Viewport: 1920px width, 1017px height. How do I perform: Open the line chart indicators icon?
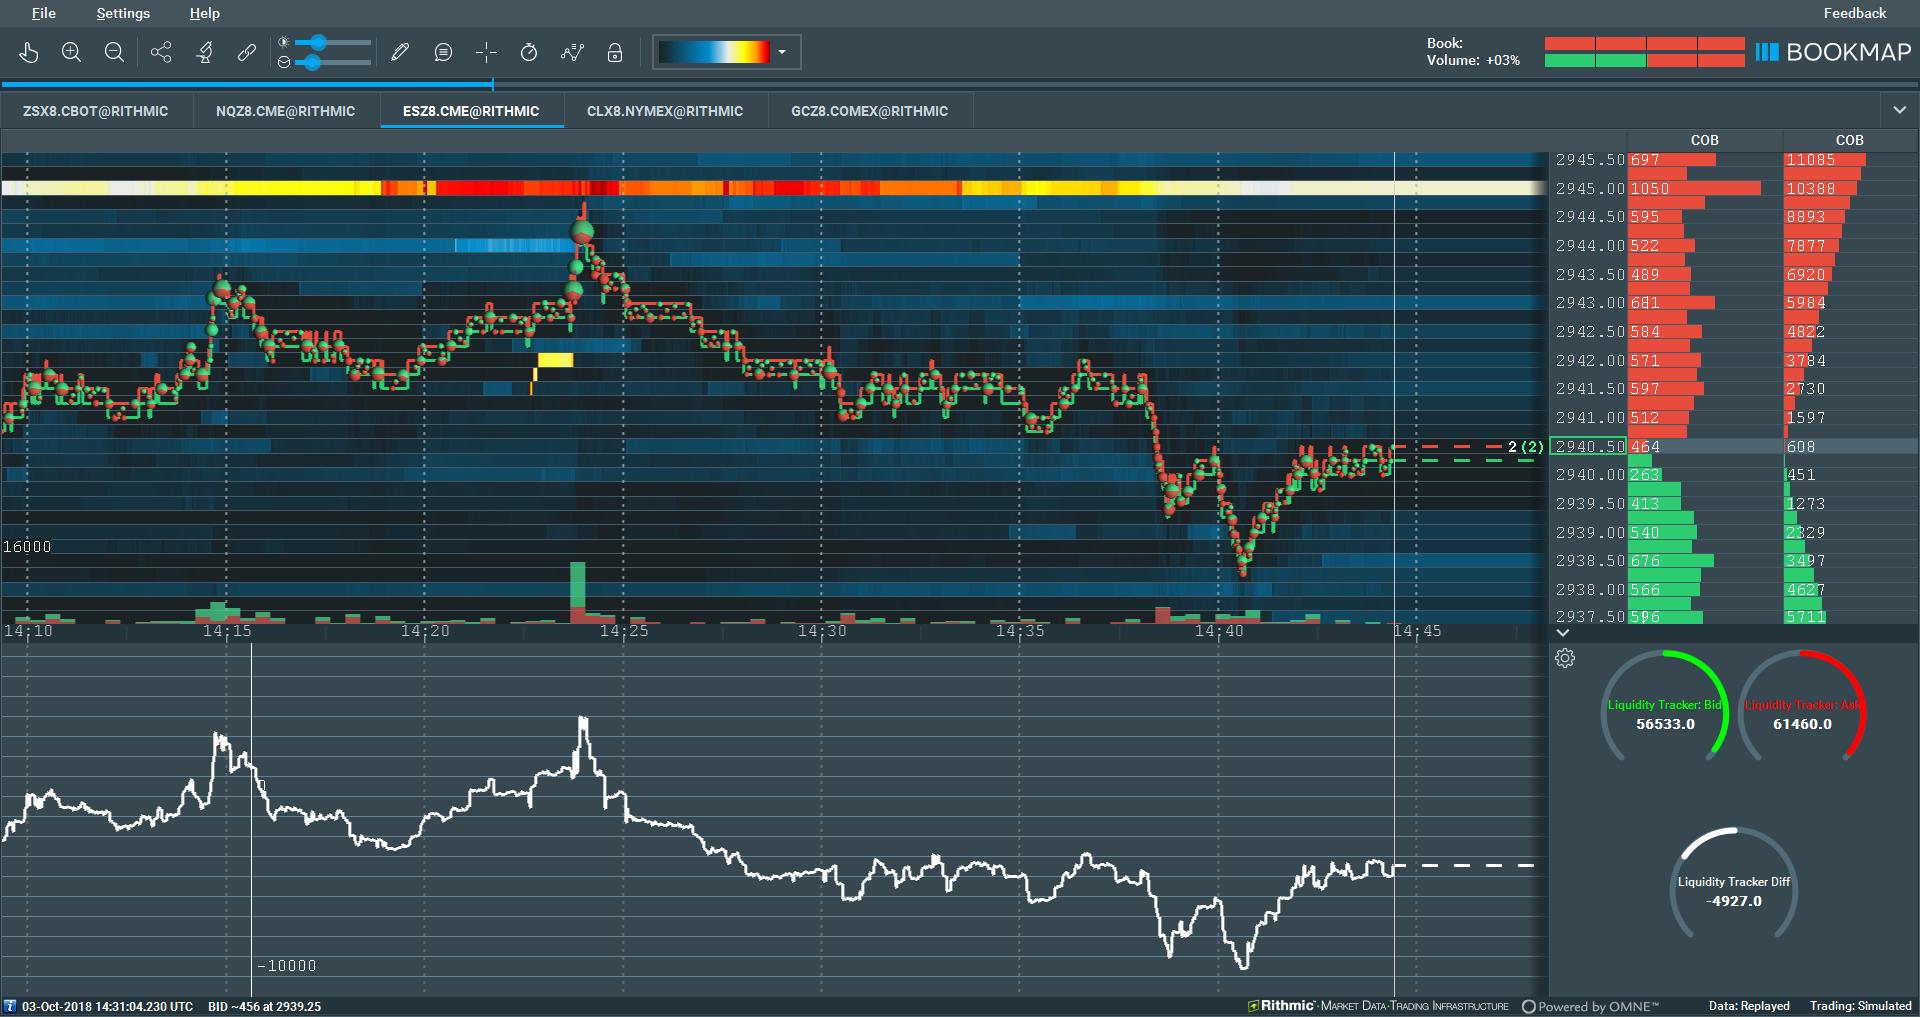point(572,53)
